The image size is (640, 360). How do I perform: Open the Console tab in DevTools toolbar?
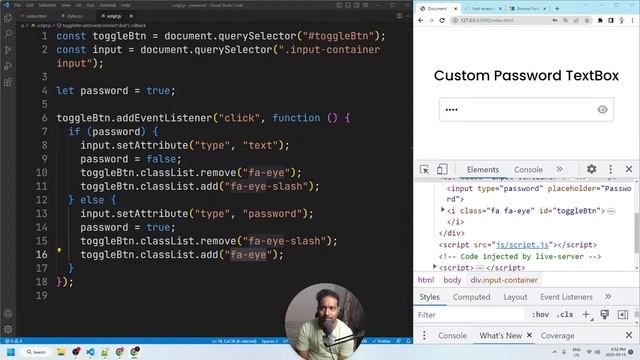[528, 169]
